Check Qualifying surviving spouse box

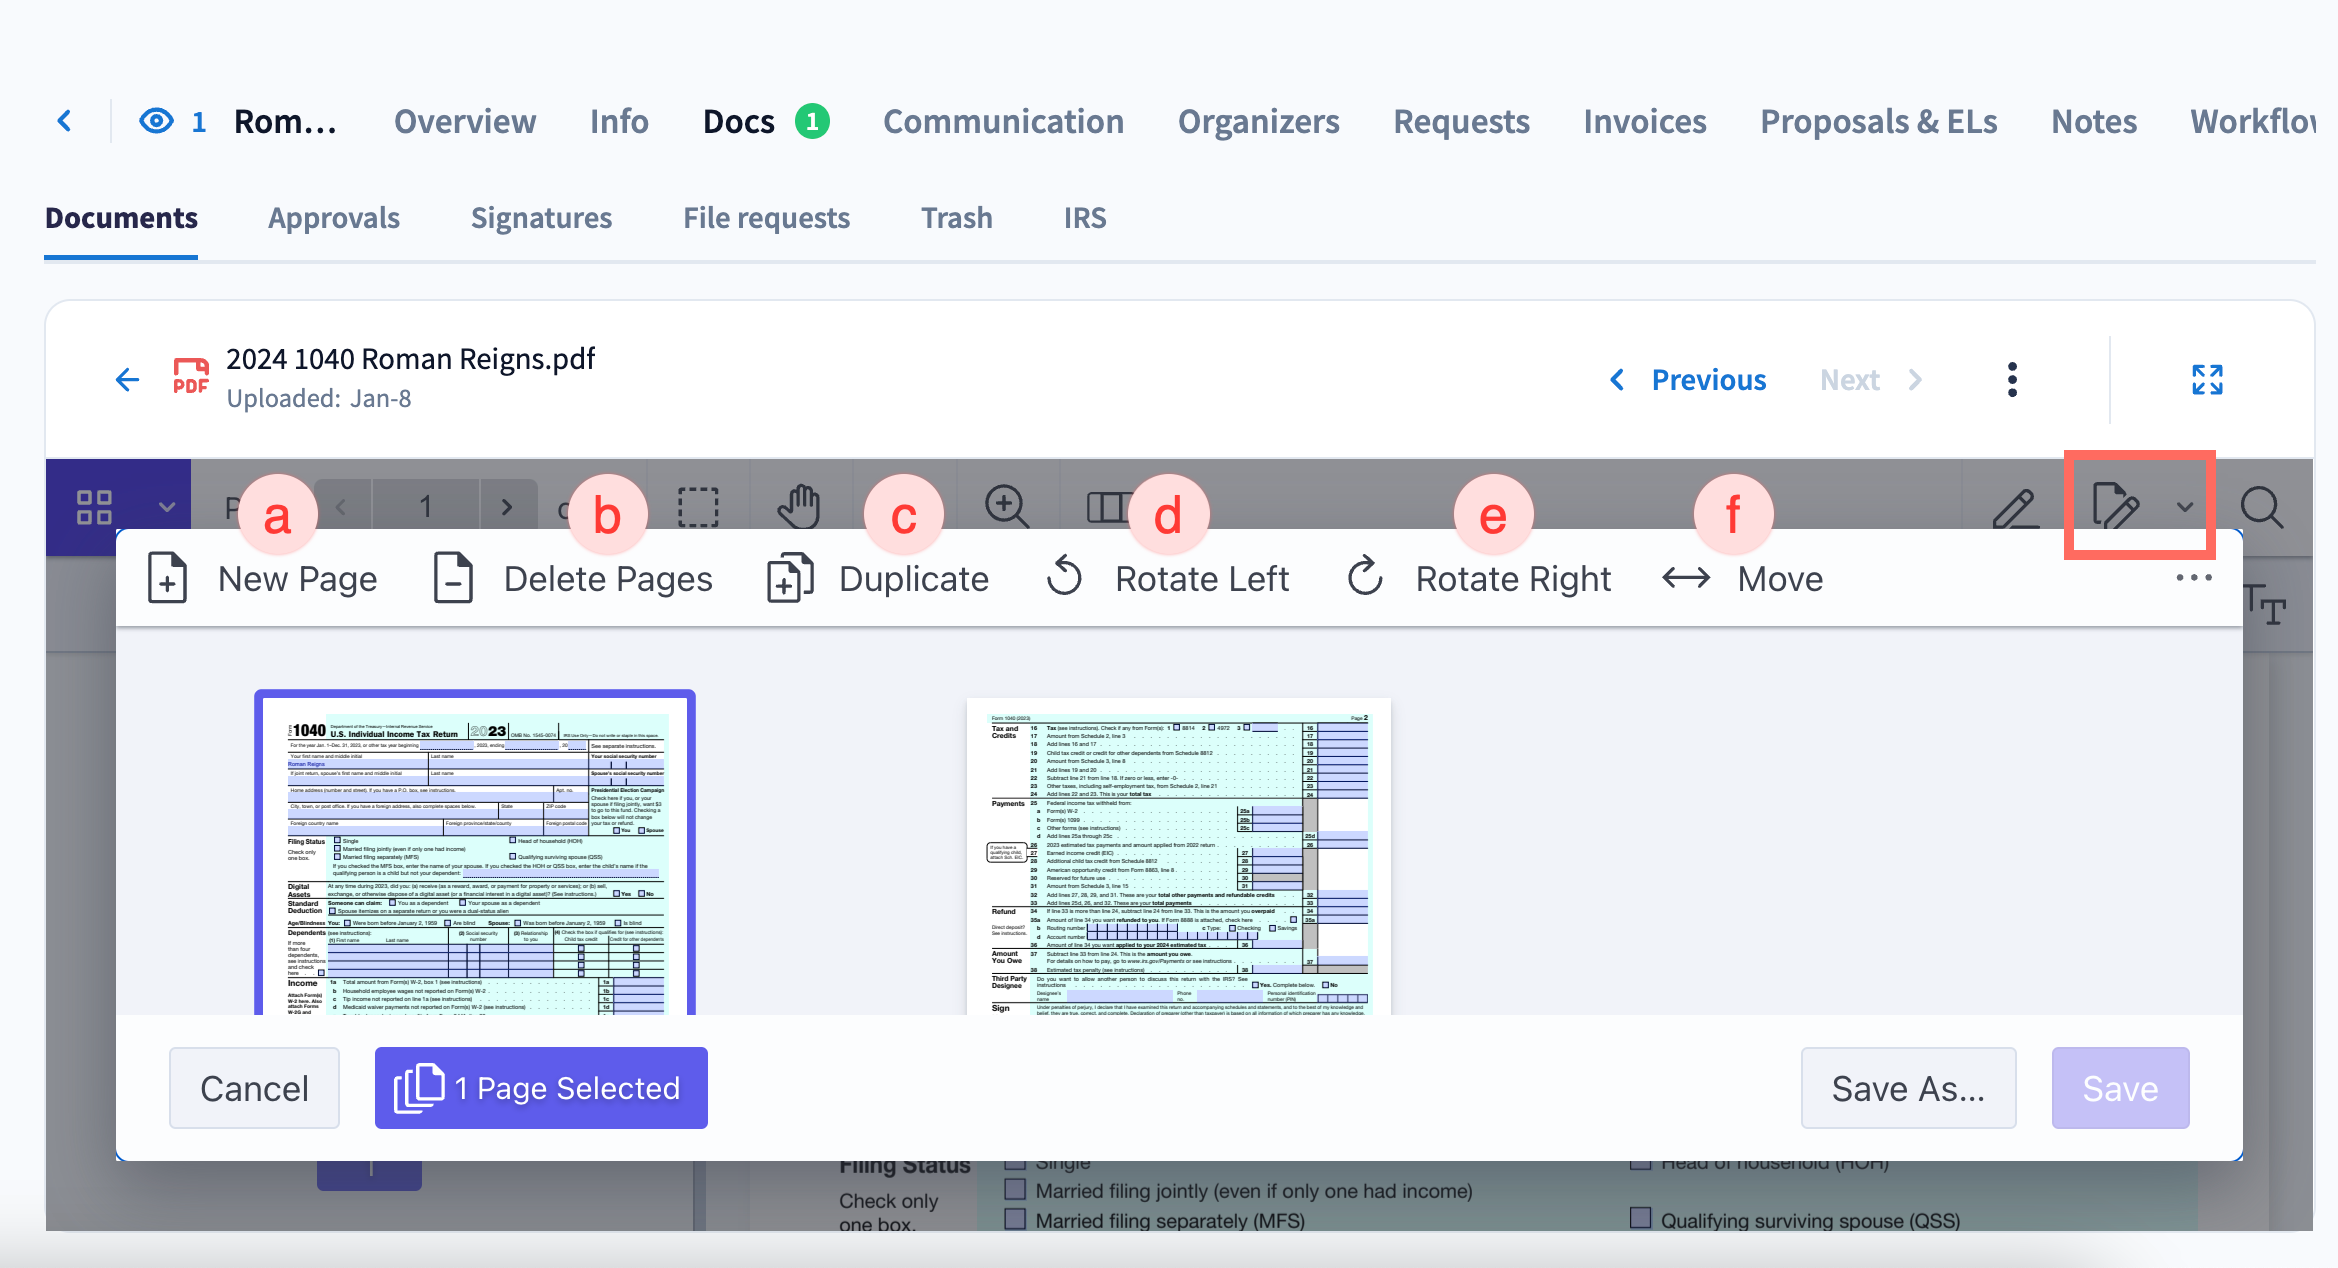(1640, 1218)
